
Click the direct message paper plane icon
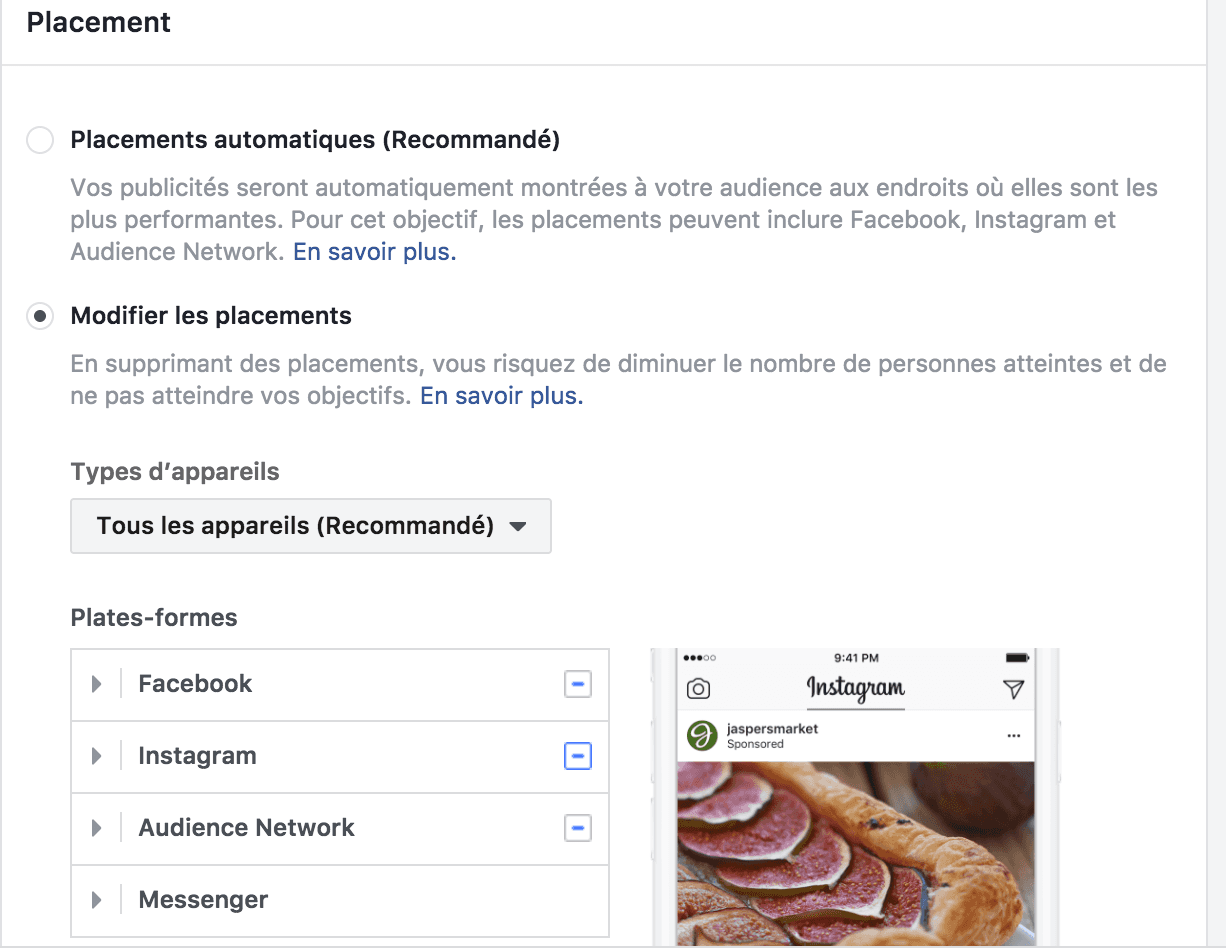tap(1013, 689)
